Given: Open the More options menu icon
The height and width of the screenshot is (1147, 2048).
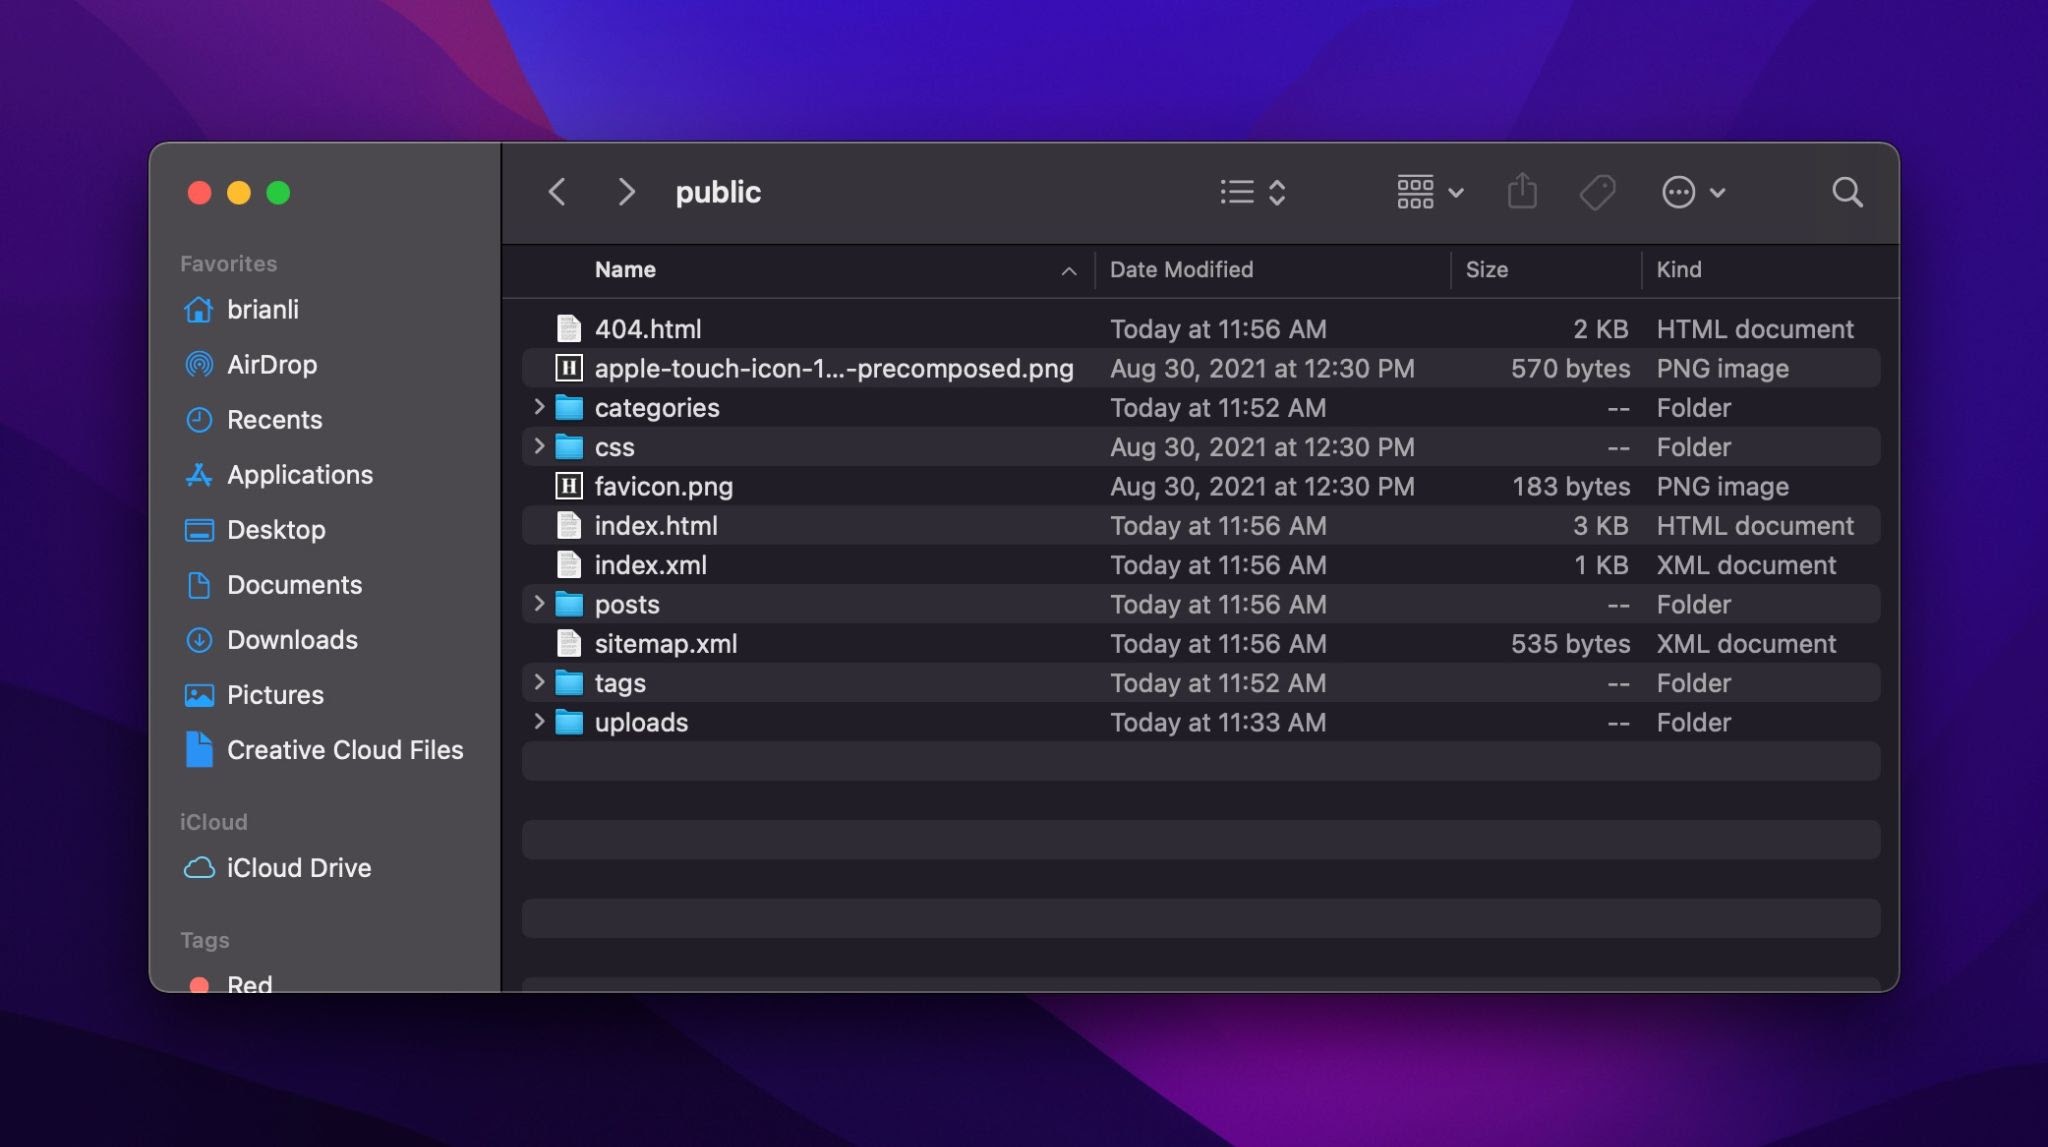Looking at the screenshot, I should pyautogui.click(x=1678, y=190).
